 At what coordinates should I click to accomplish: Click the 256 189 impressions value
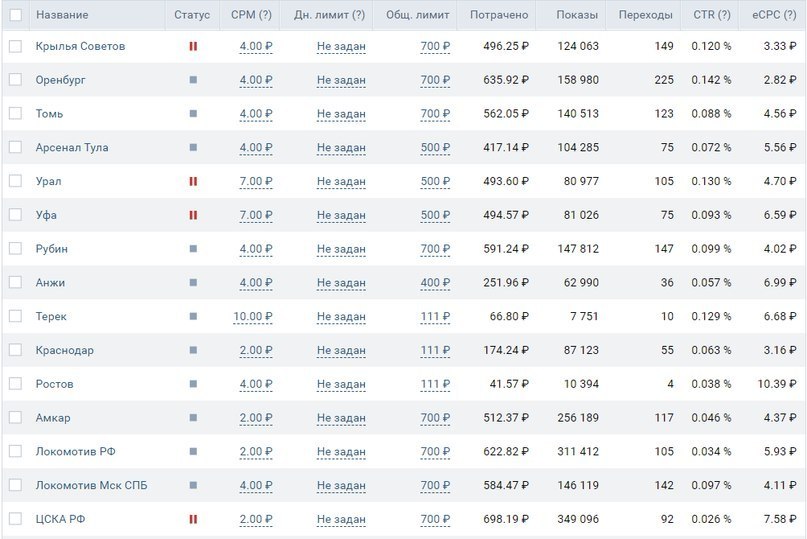coord(578,418)
